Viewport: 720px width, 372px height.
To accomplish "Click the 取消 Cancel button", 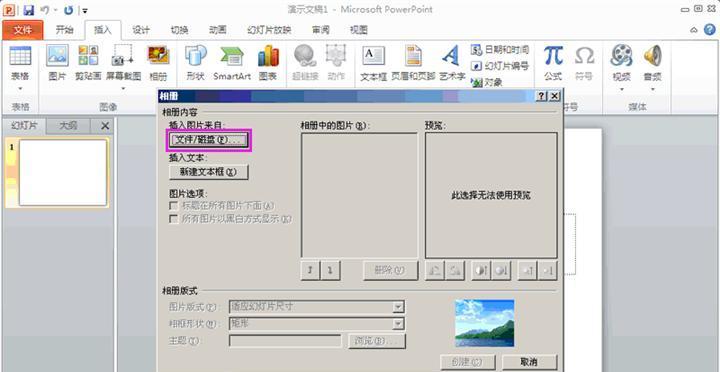I will pyautogui.click(x=529, y=362).
